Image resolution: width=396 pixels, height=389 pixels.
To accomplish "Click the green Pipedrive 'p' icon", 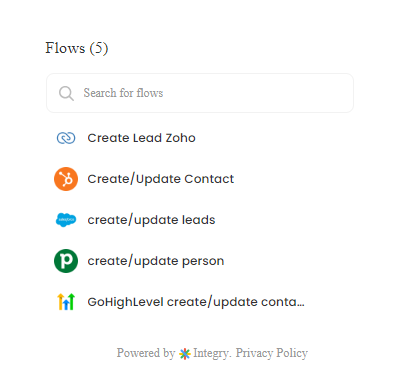I will click(x=66, y=261).
